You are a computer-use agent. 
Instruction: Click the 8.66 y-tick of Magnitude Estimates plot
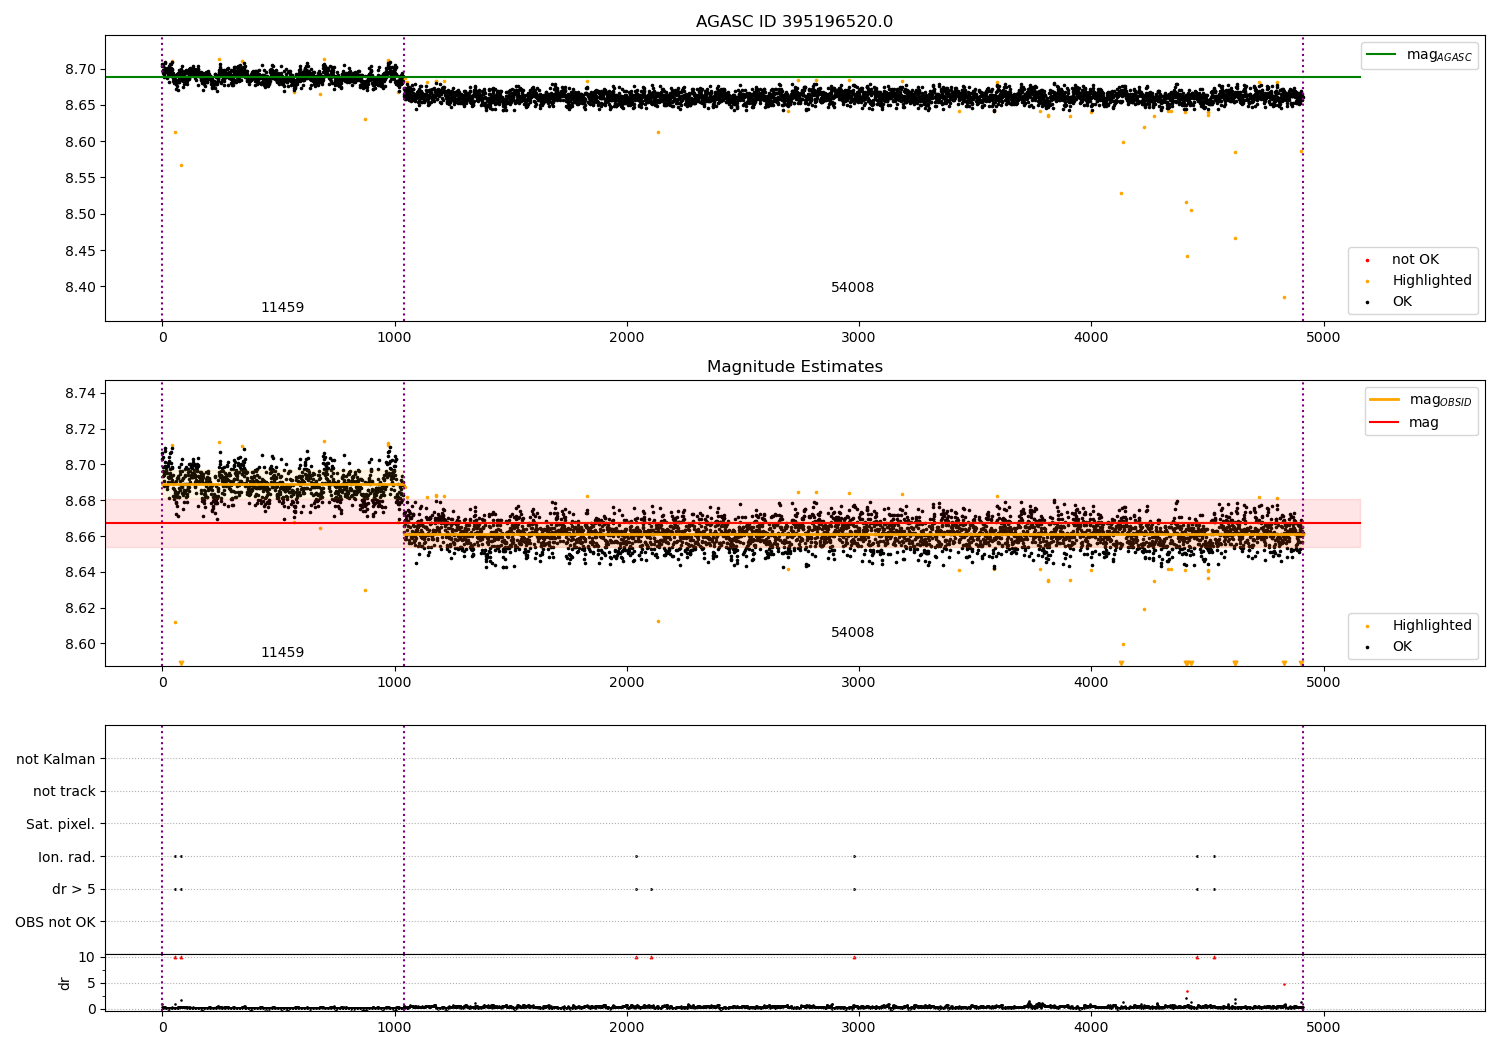(81, 537)
